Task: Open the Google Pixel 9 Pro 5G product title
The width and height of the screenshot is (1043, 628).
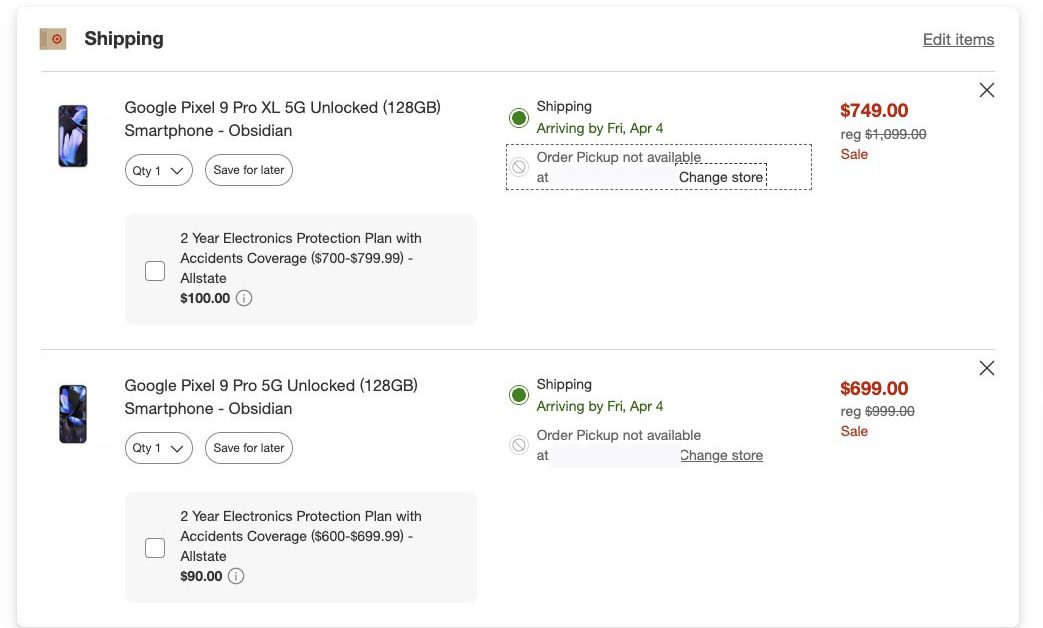Action: [x=271, y=386]
